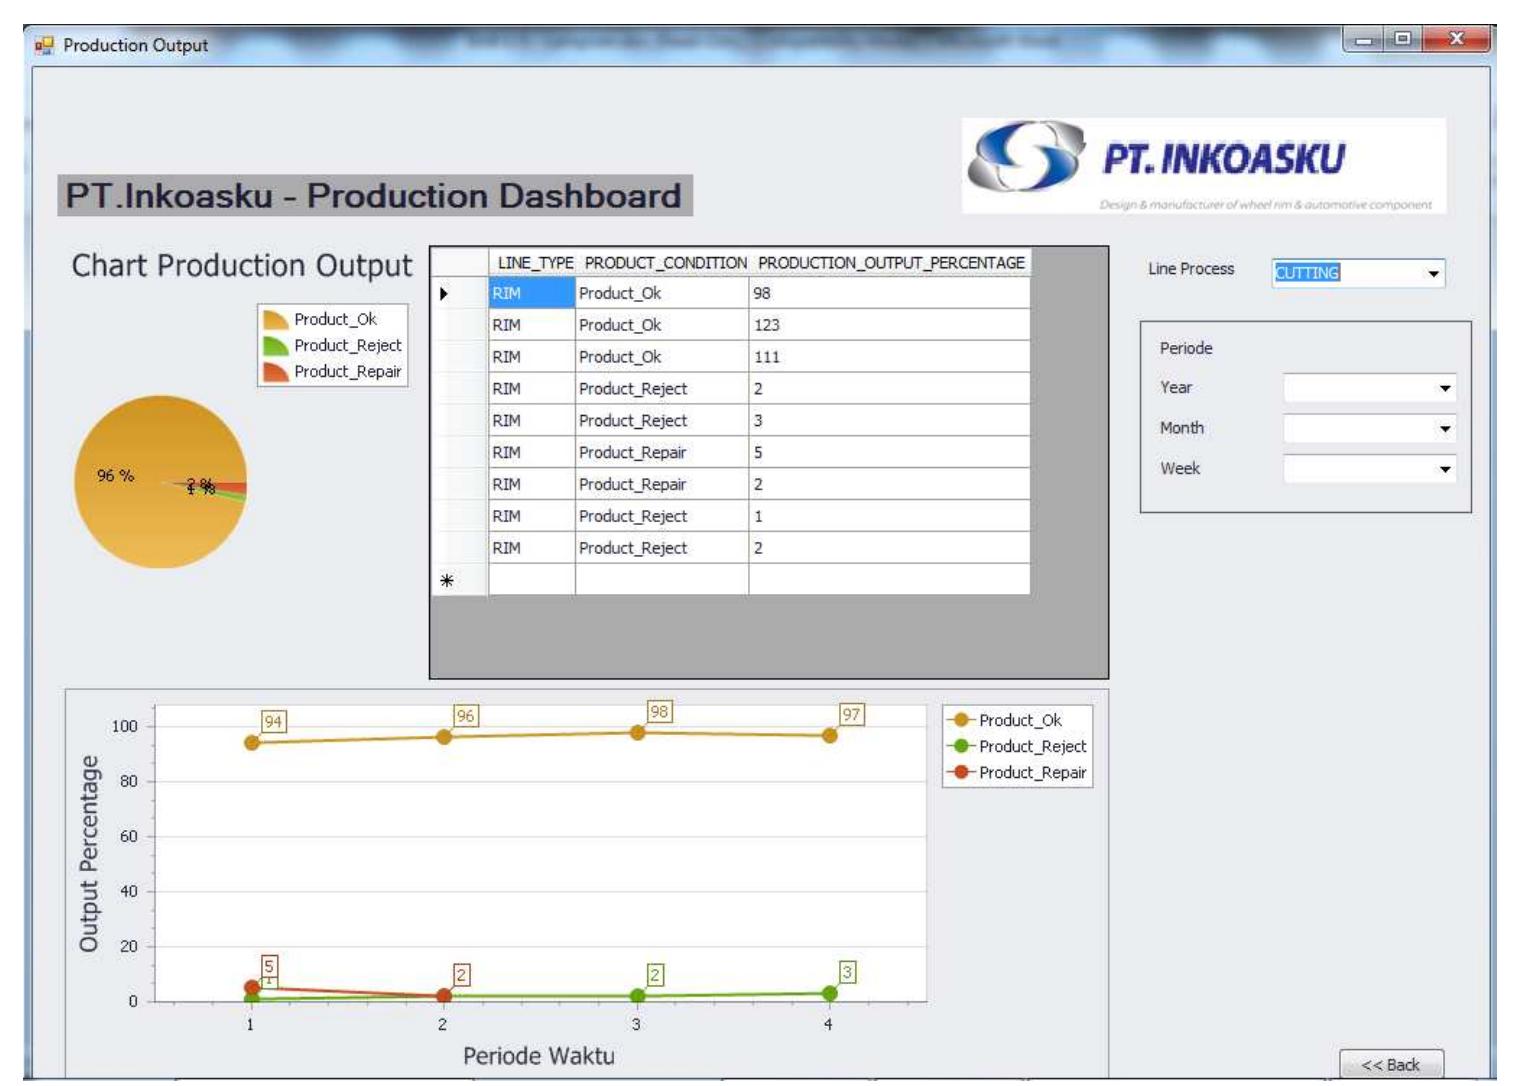Click the Product_Repair cell in the row with 5
The image size is (1515, 1086).
[662, 452]
